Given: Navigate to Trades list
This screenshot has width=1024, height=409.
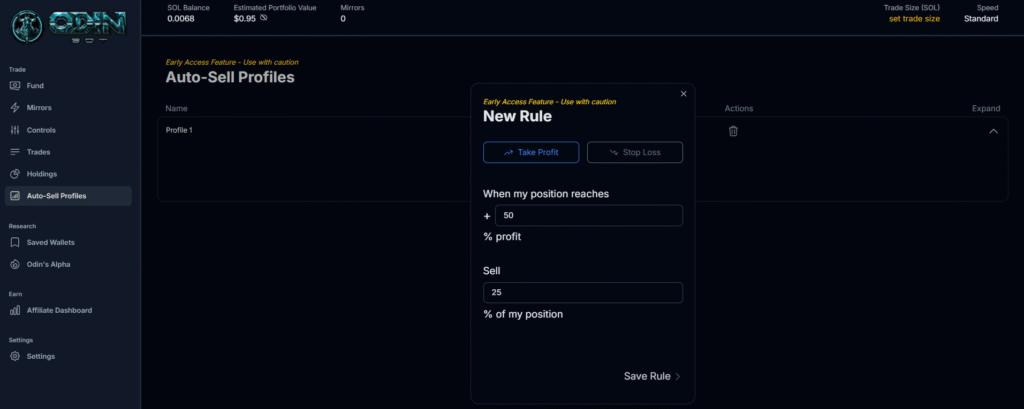Looking at the screenshot, I should coord(38,152).
